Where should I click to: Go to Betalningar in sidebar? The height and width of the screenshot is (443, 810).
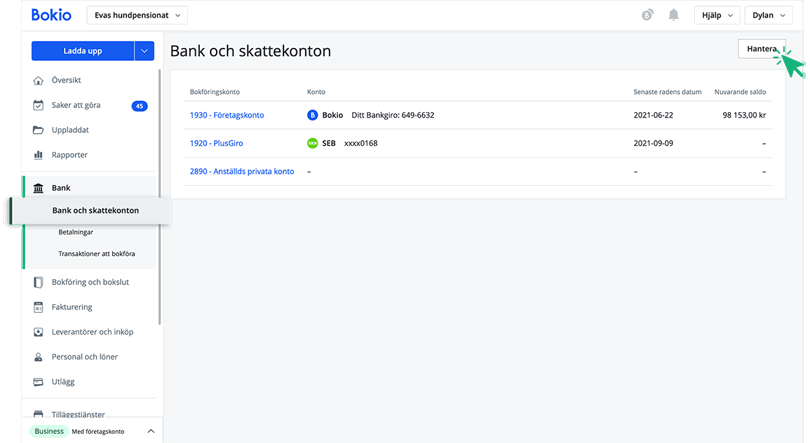(x=75, y=232)
